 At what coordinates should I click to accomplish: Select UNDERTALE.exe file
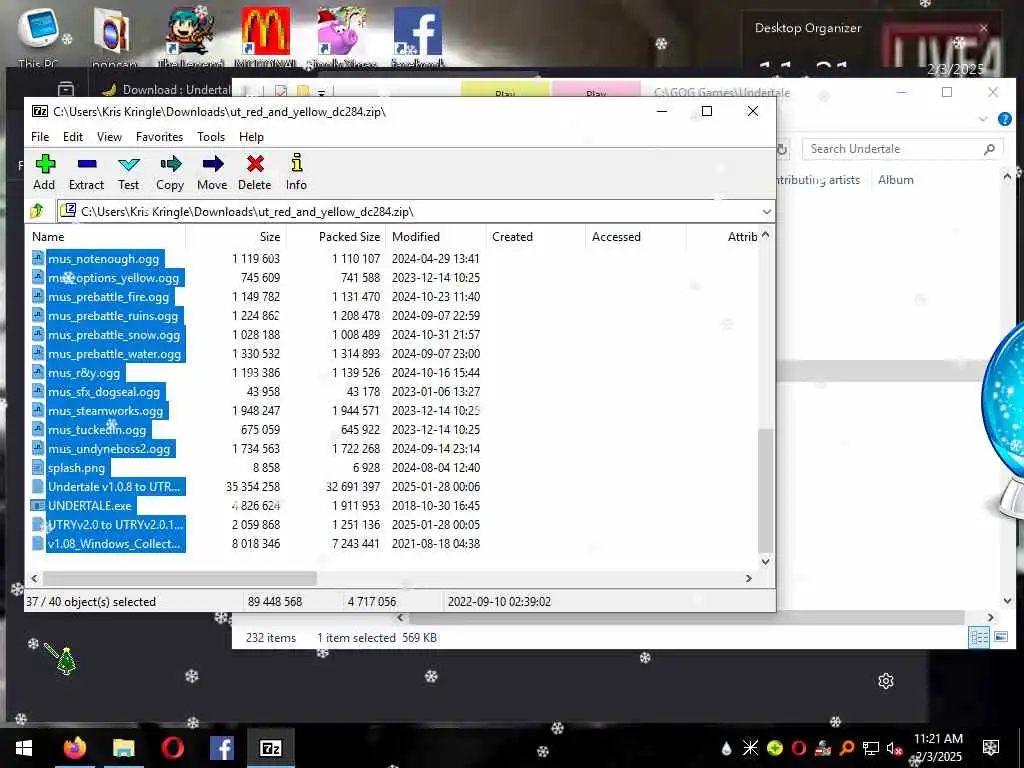click(89, 505)
